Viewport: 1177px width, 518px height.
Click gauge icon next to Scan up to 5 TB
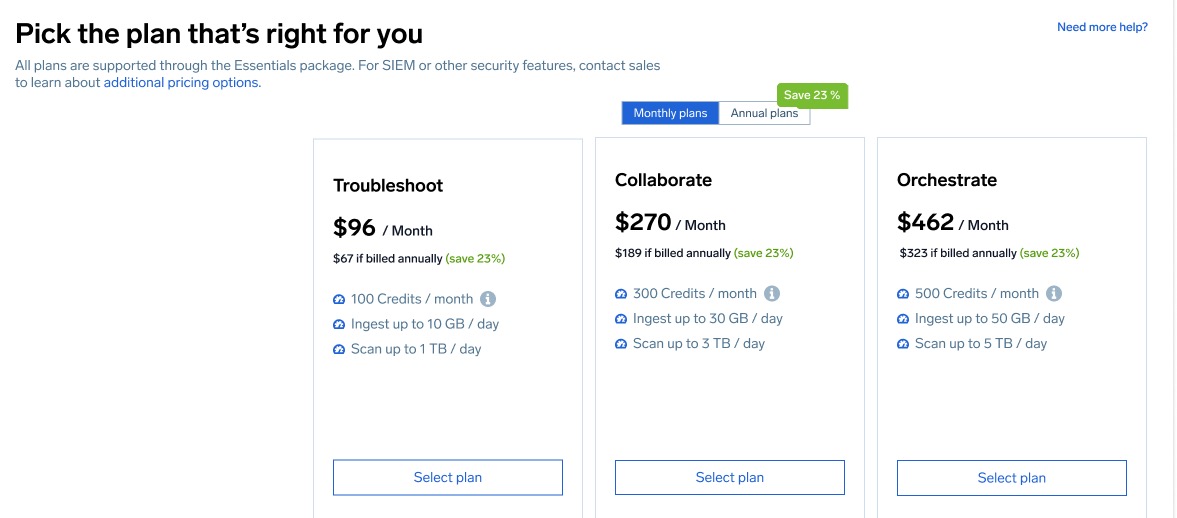(x=903, y=344)
